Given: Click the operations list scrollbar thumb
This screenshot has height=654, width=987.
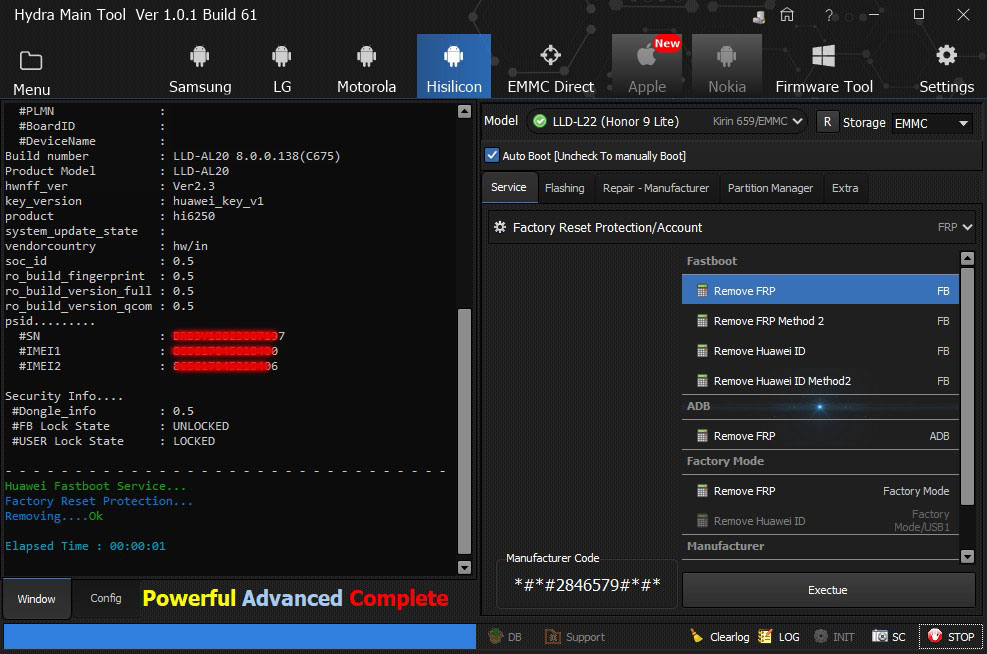Looking at the screenshot, I should [967, 386].
